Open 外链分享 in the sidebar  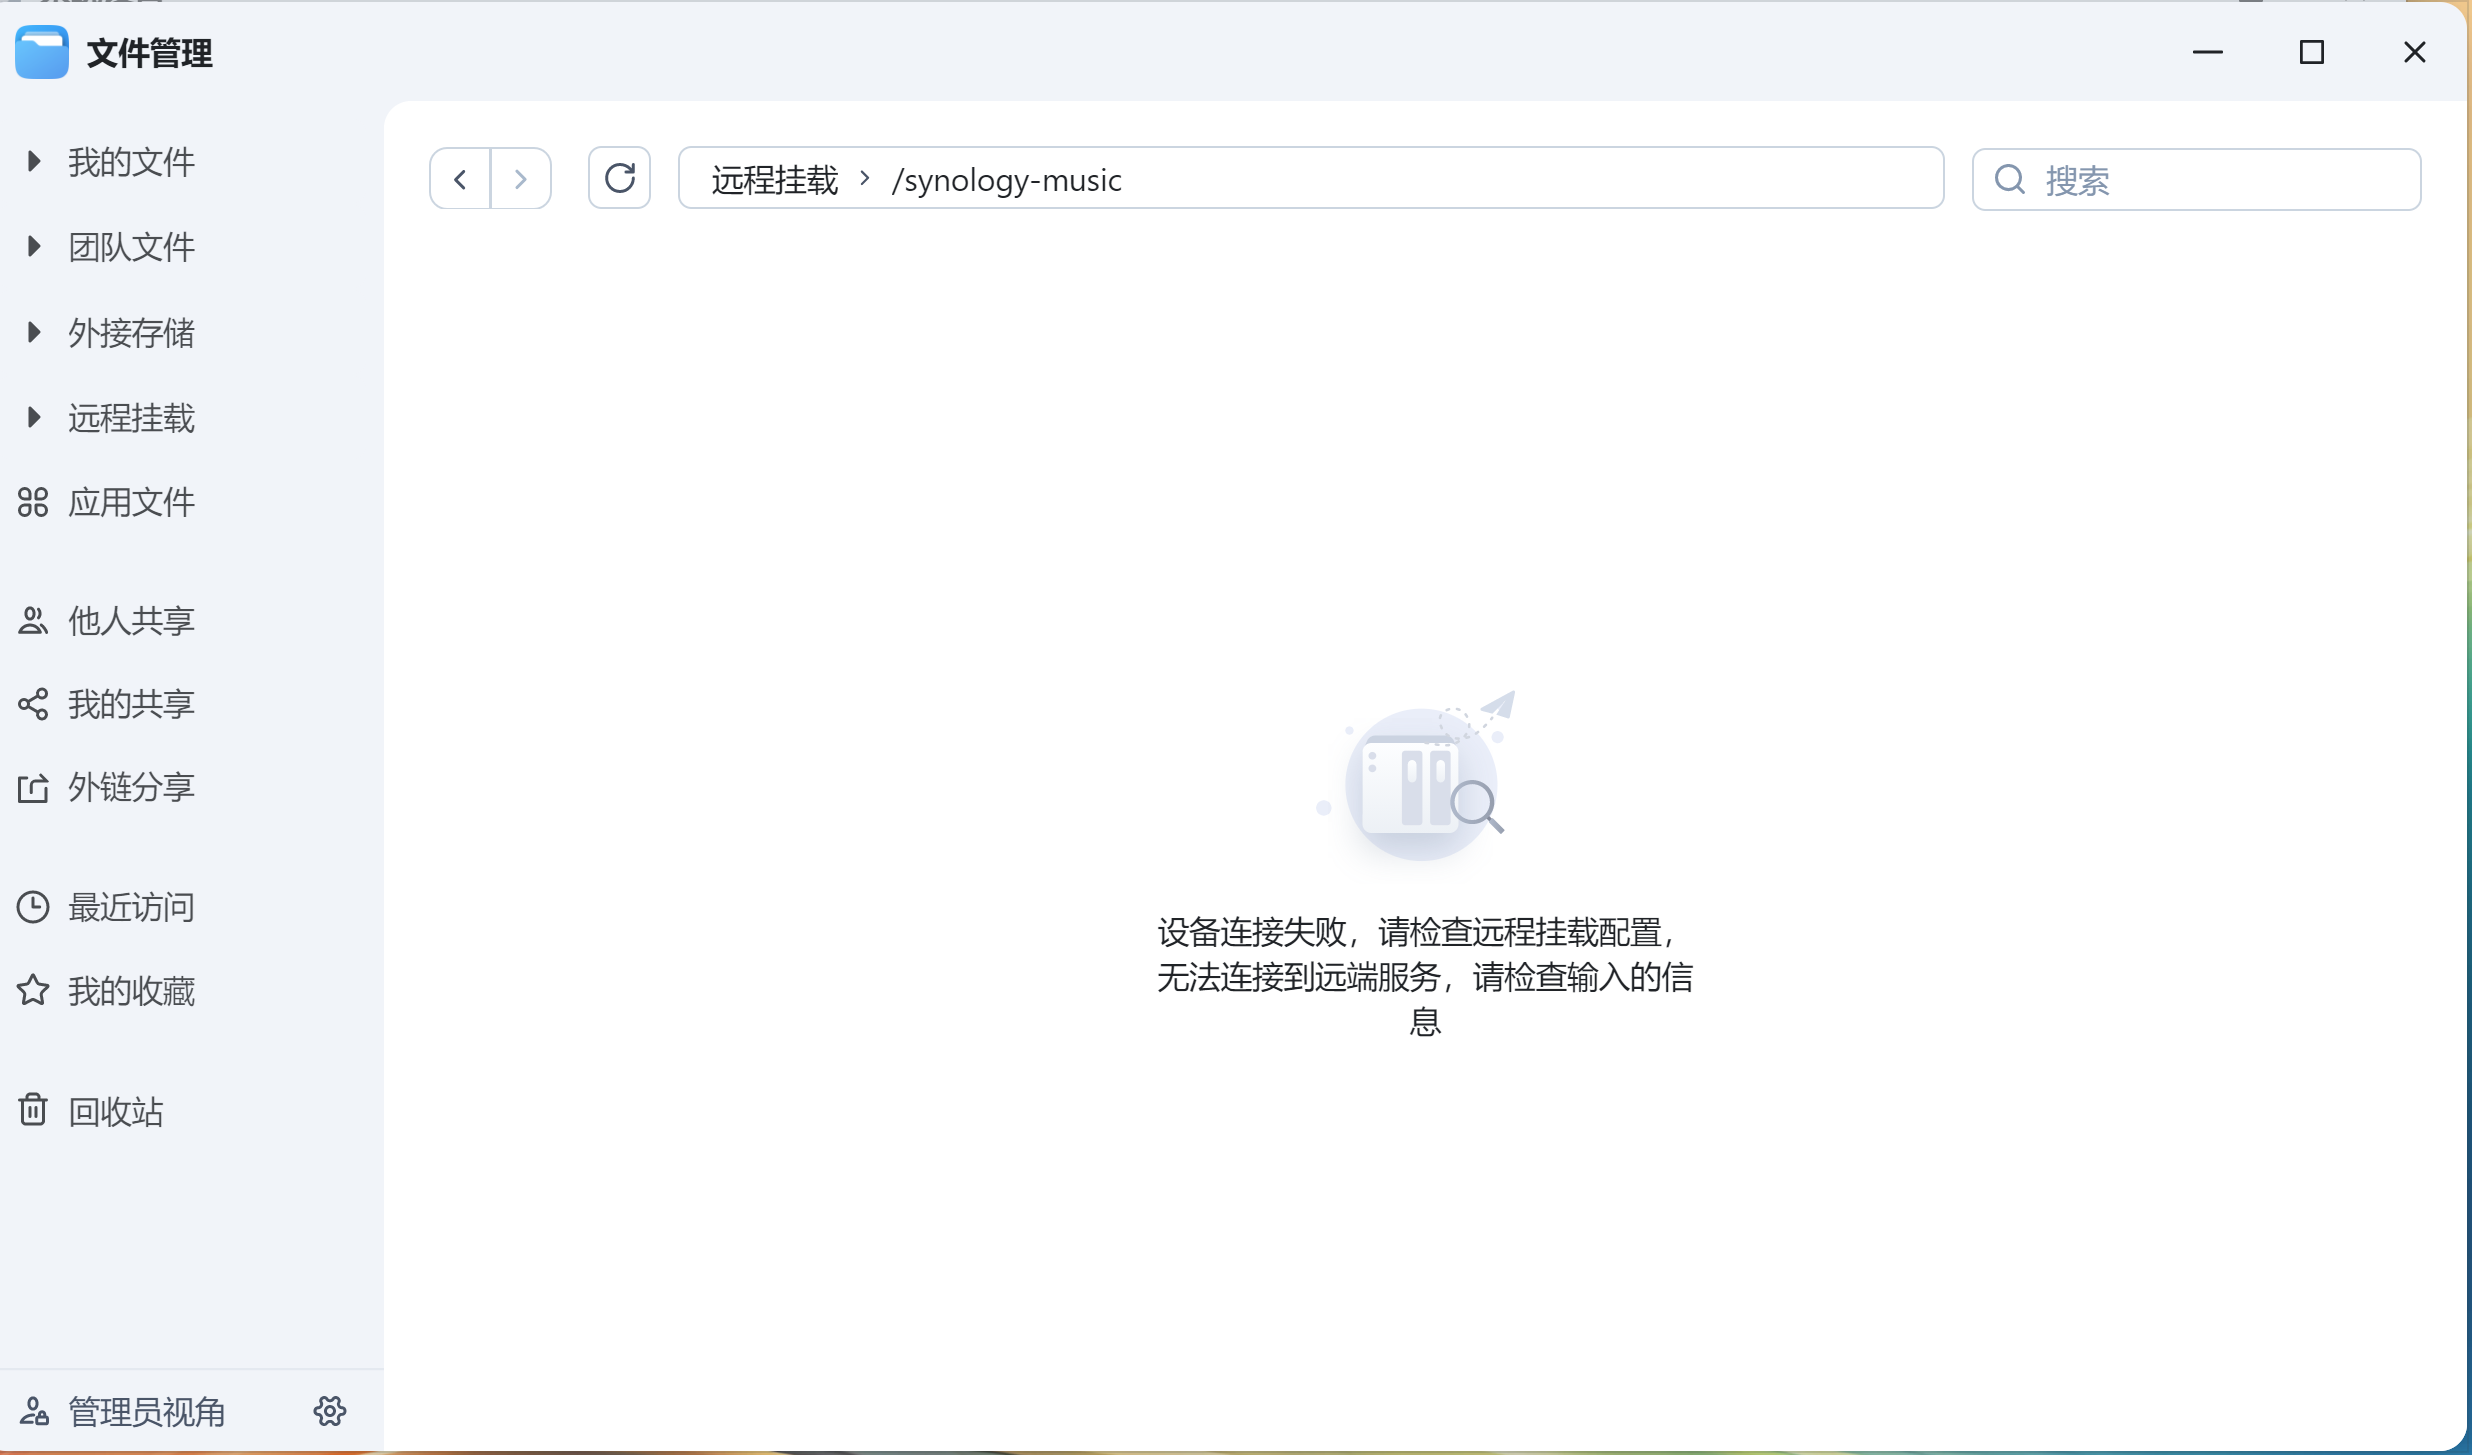point(130,788)
